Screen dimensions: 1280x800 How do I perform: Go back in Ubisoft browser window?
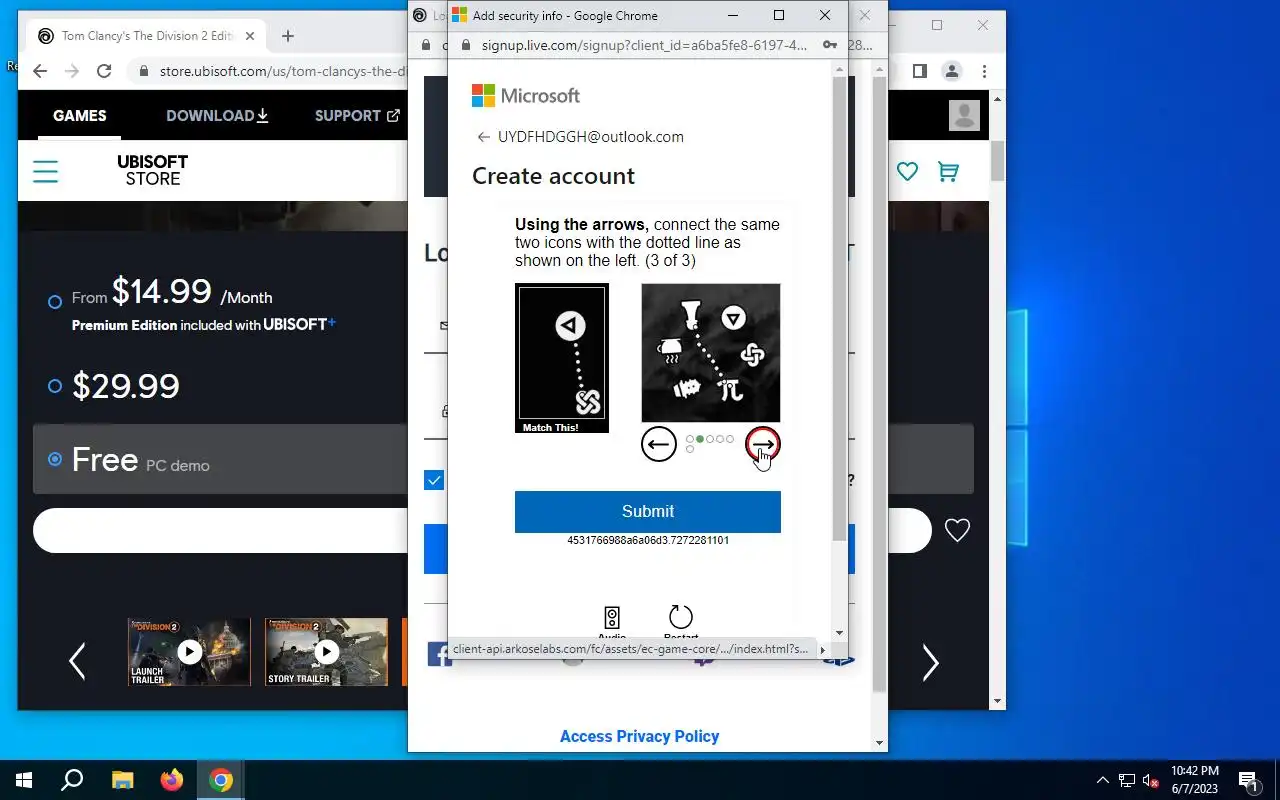click(x=40, y=71)
